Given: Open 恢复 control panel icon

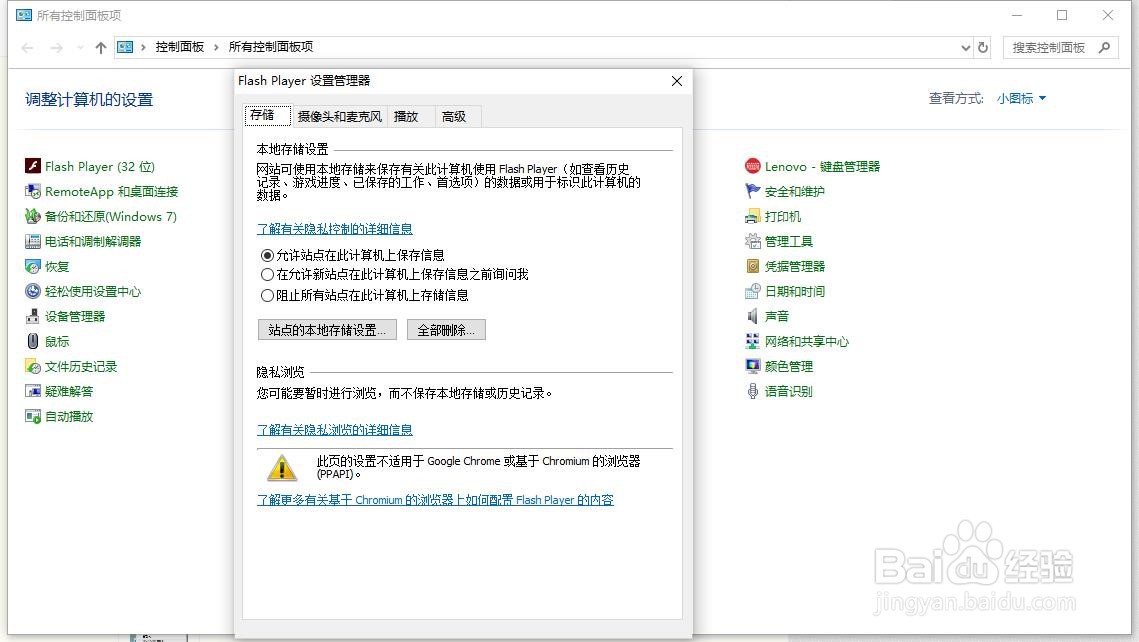Looking at the screenshot, I should [33, 267].
